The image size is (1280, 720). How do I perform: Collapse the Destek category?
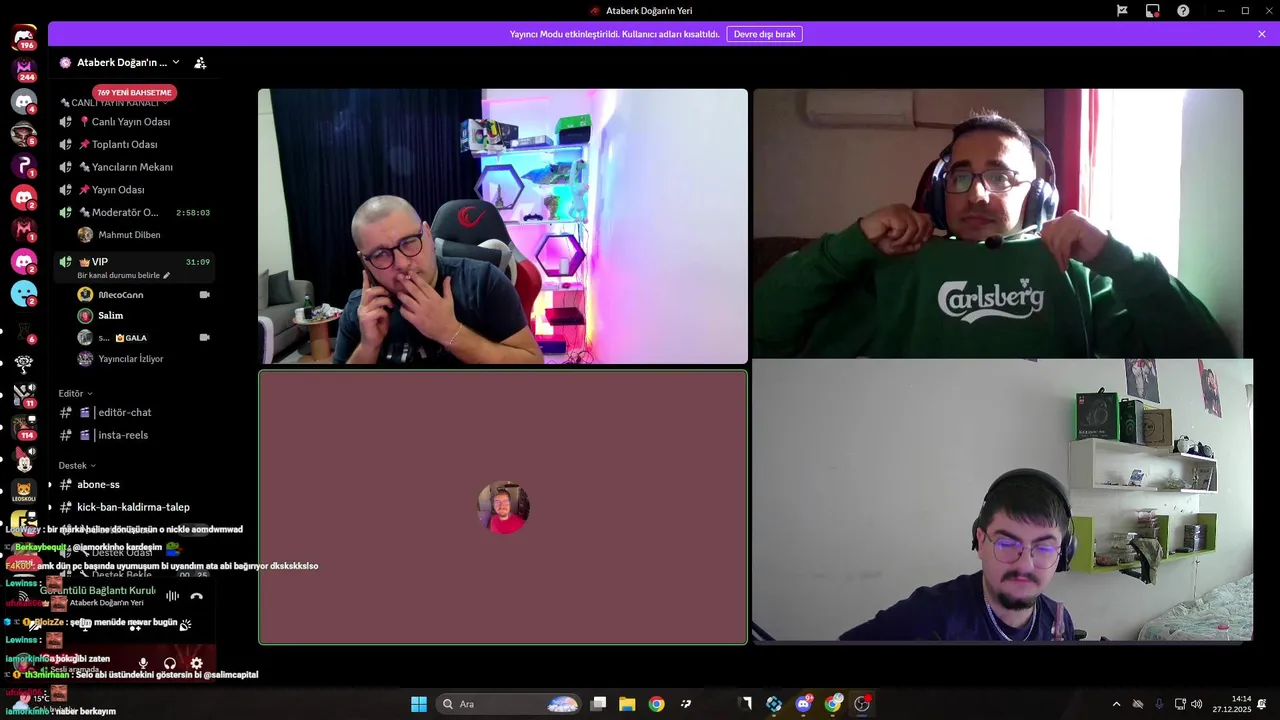pos(77,466)
